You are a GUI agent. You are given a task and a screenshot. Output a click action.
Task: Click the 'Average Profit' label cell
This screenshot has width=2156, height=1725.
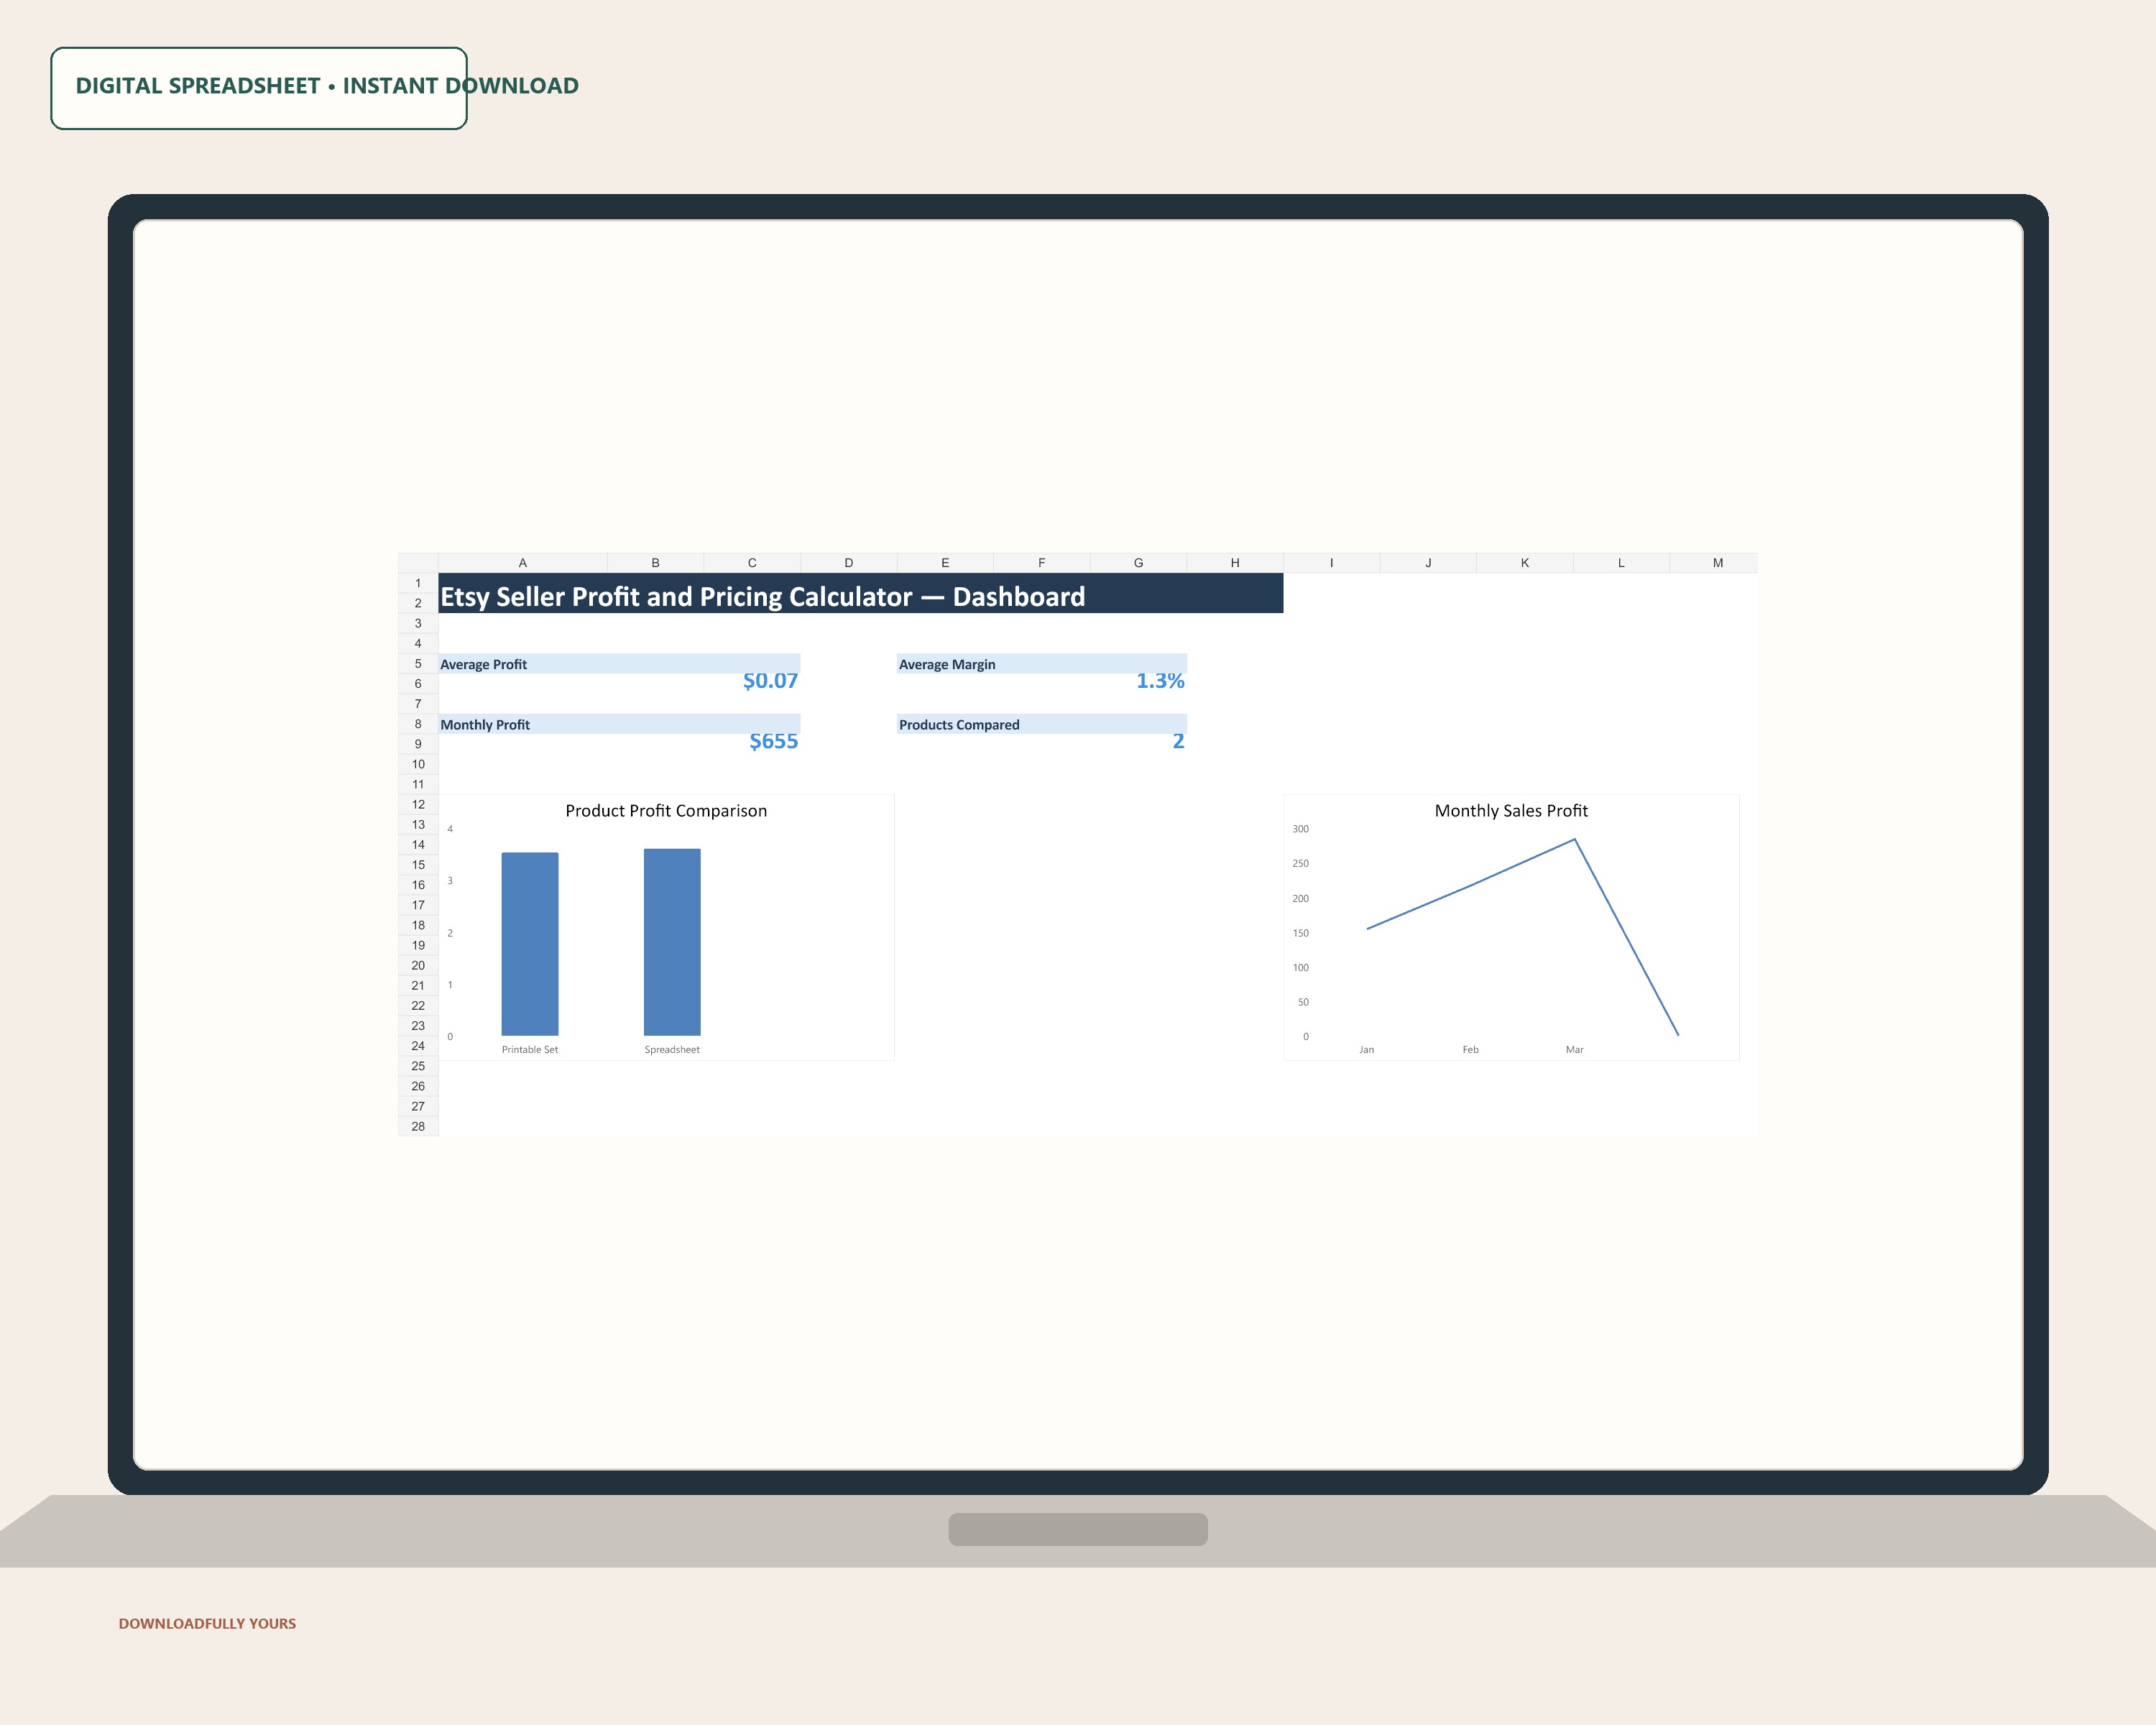(x=619, y=664)
